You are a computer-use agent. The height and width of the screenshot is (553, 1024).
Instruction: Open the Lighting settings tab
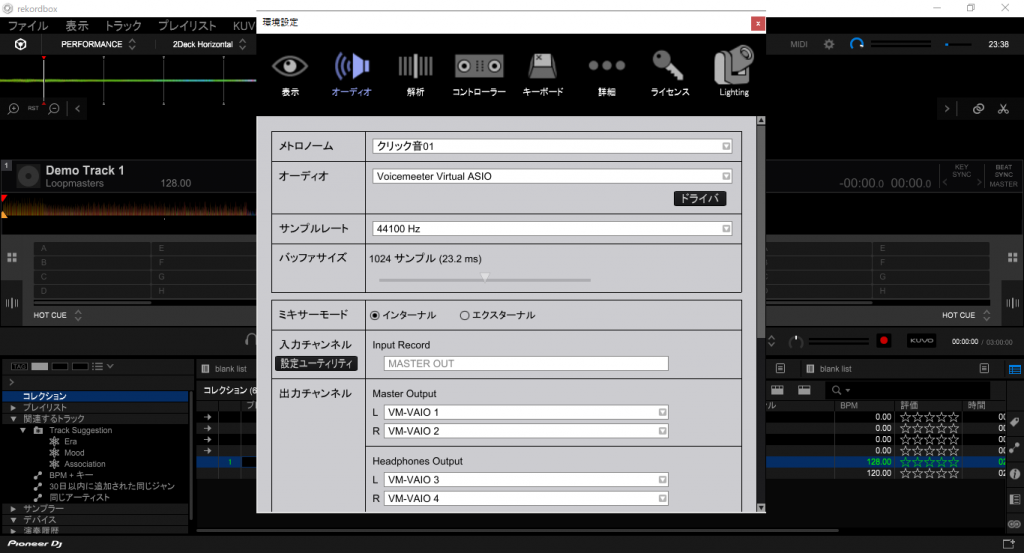coord(734,72)
